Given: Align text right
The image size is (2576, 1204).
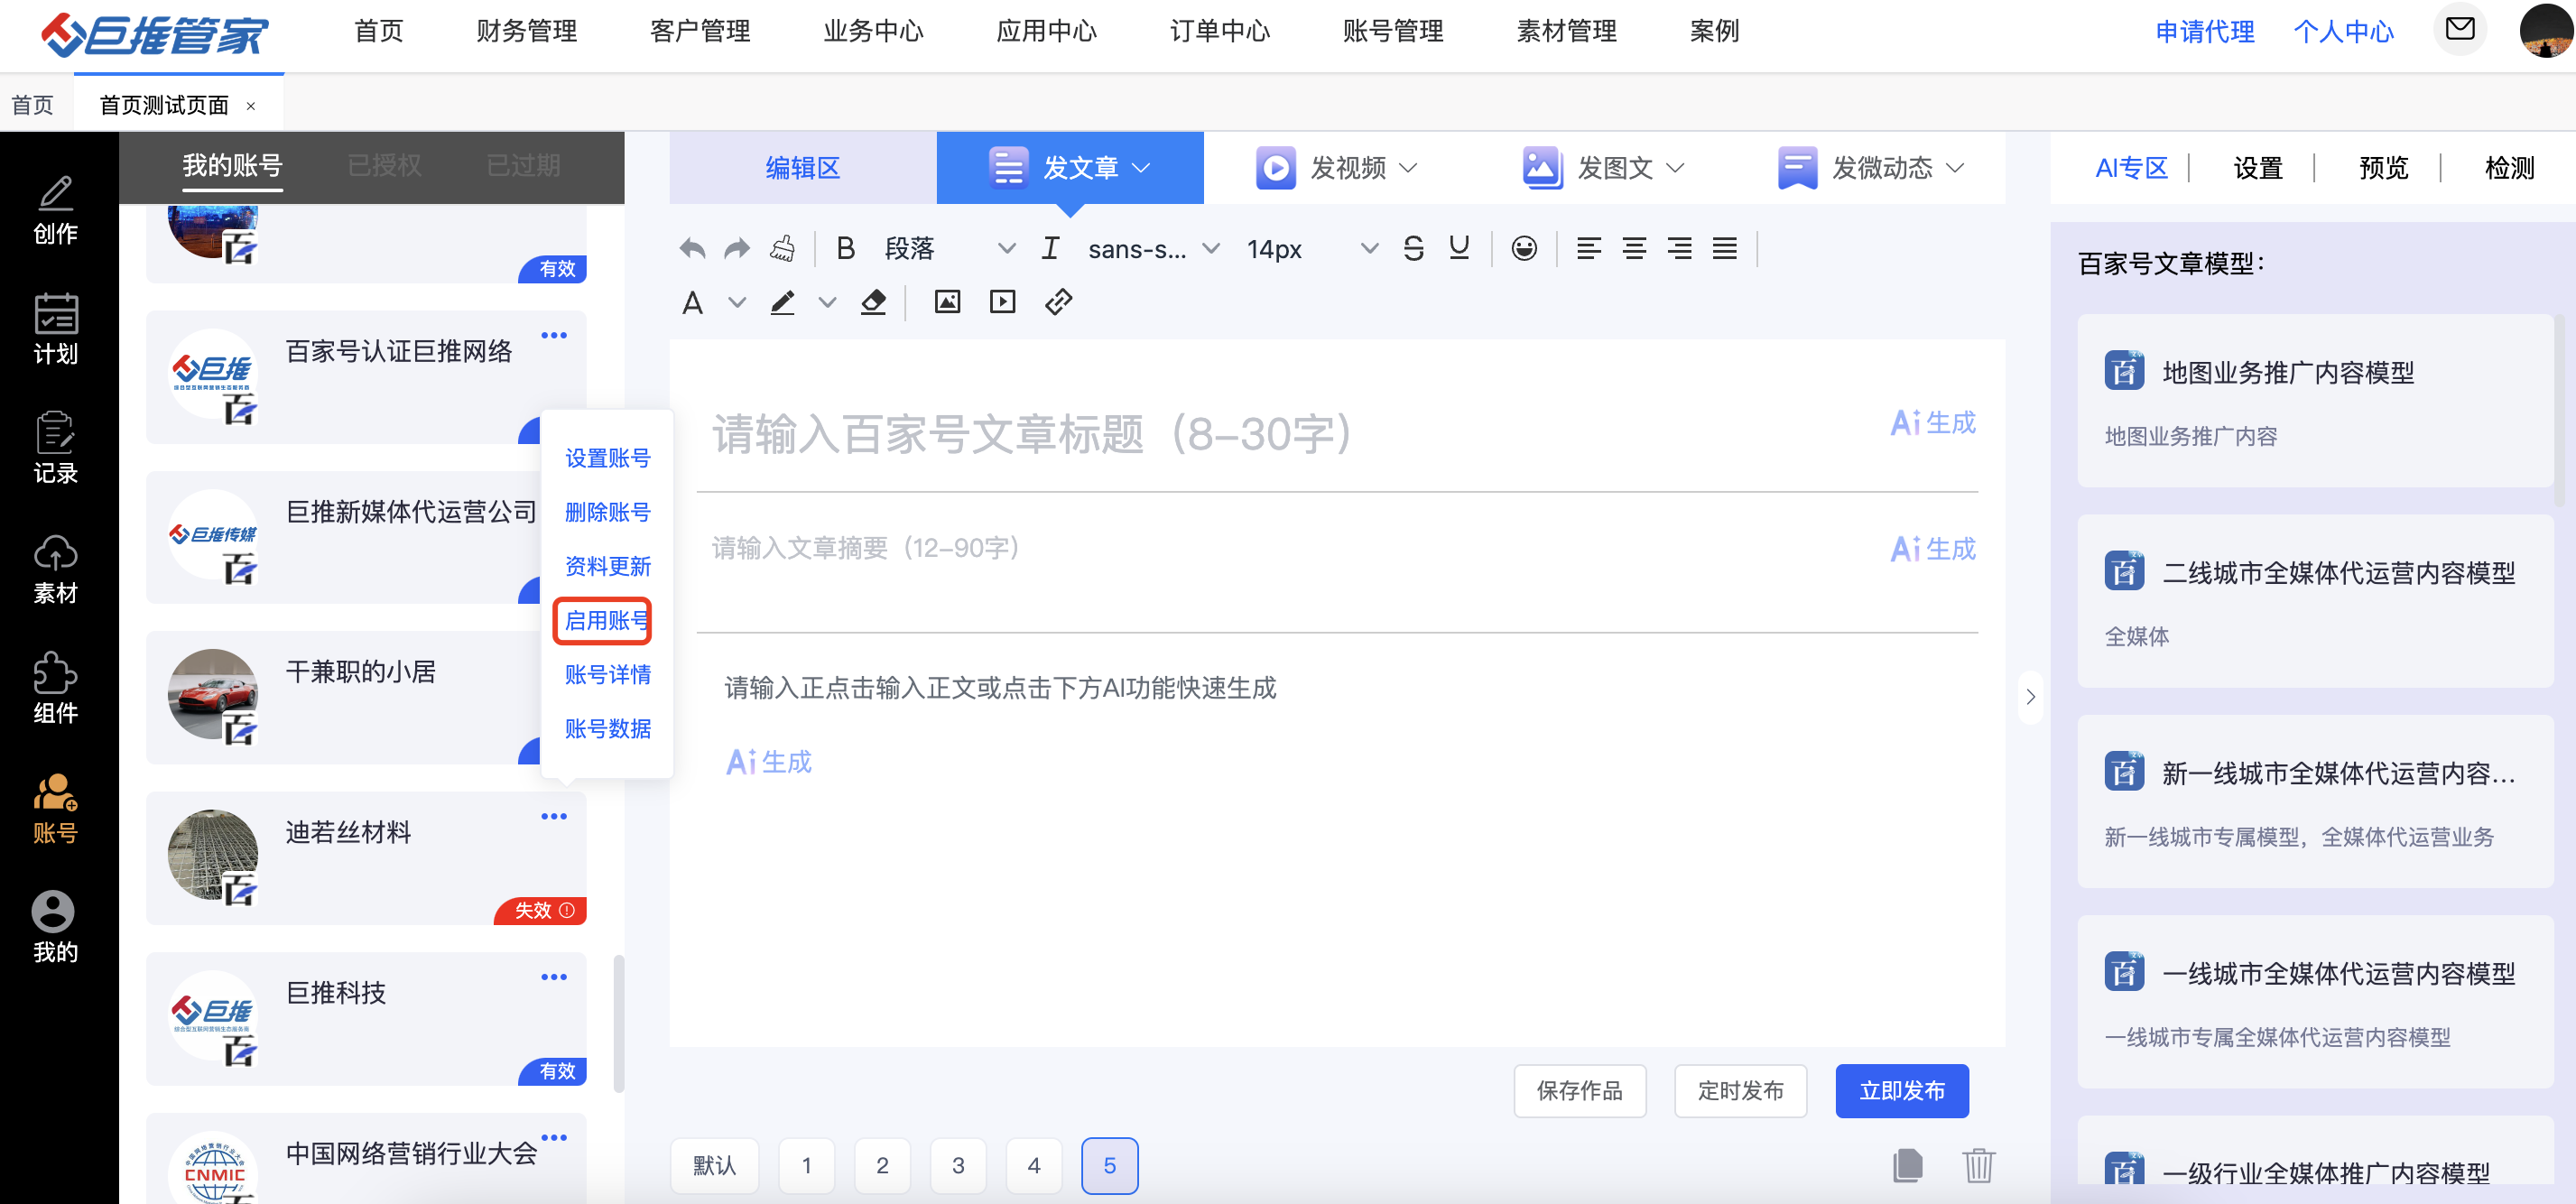Looking at the screenshot, I should click(1680, 248).
